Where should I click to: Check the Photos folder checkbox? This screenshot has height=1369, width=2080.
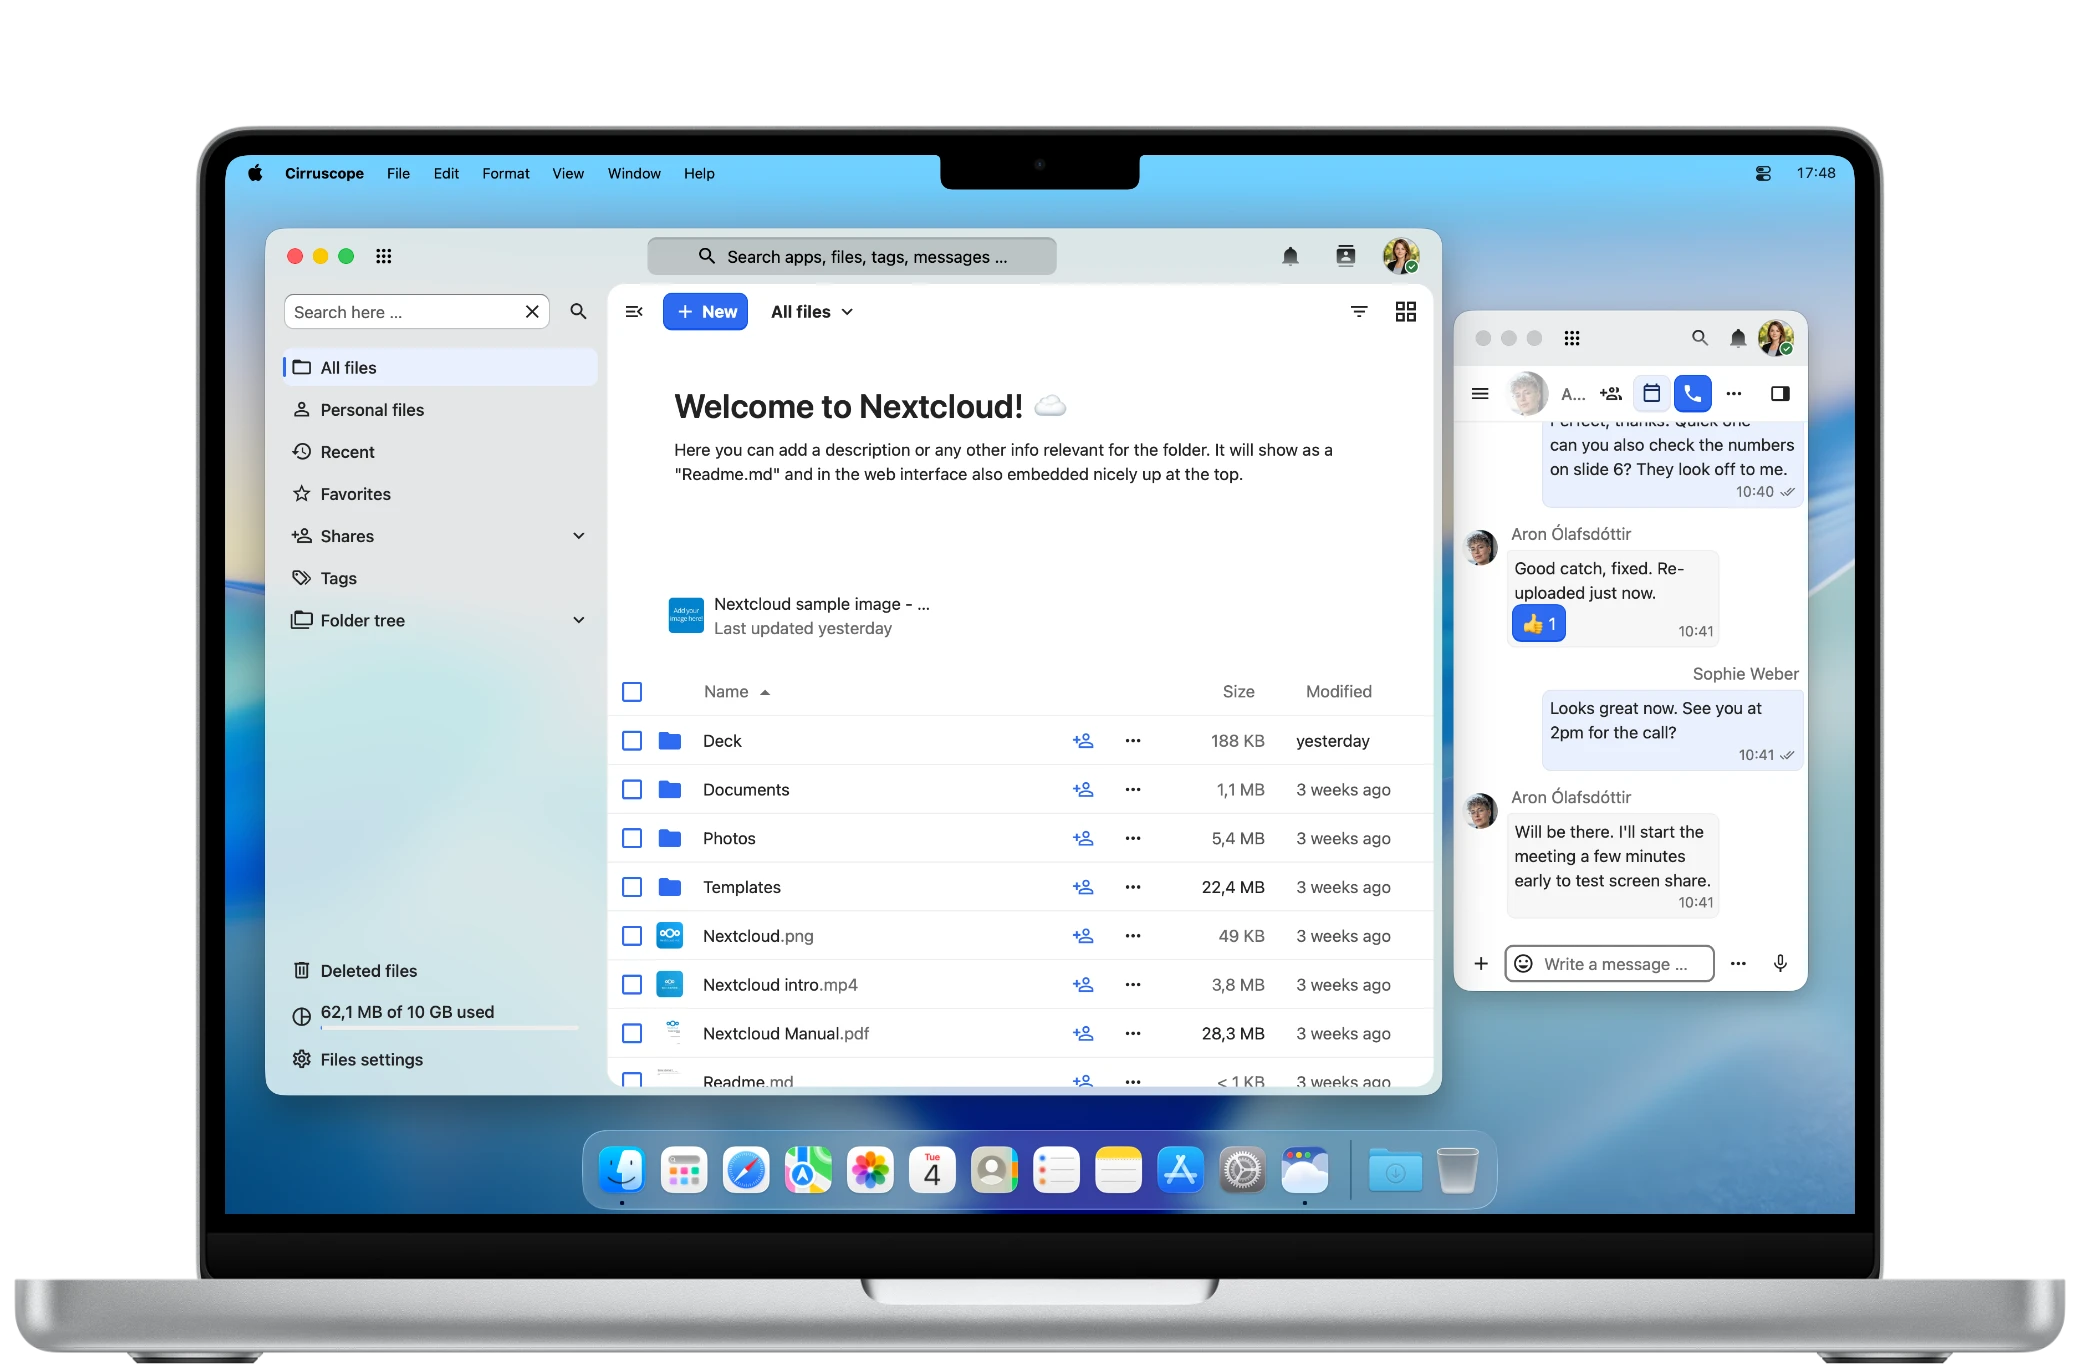point(632,839)
